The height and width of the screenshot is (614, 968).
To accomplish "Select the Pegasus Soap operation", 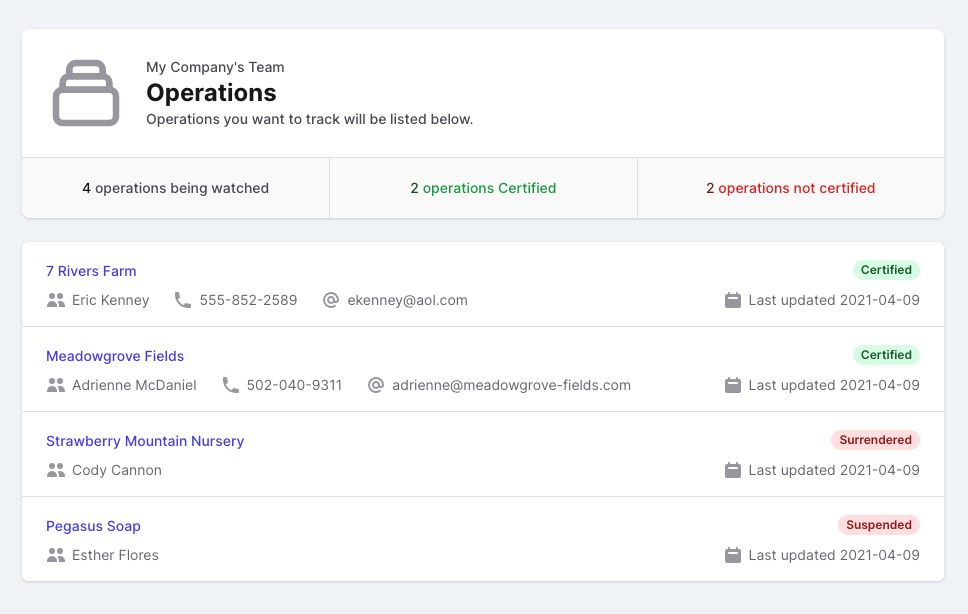I will [x=93, y=526].
